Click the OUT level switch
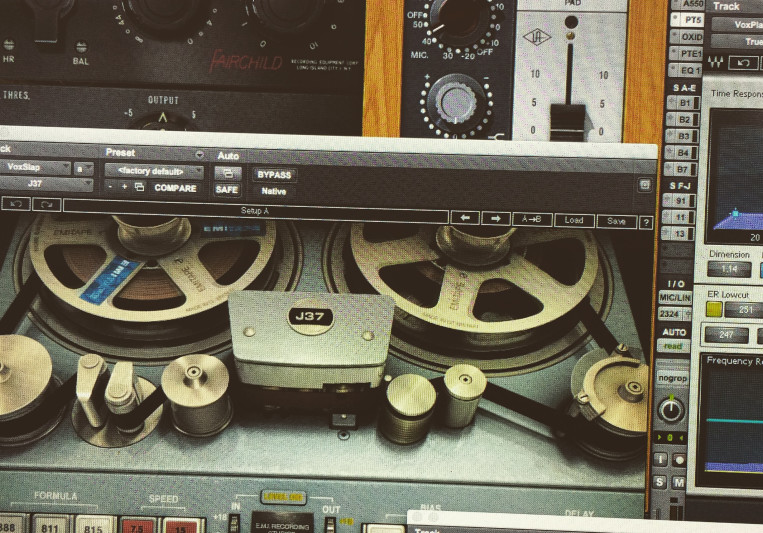Screen dimensions: 763x533 click(330, 524)
